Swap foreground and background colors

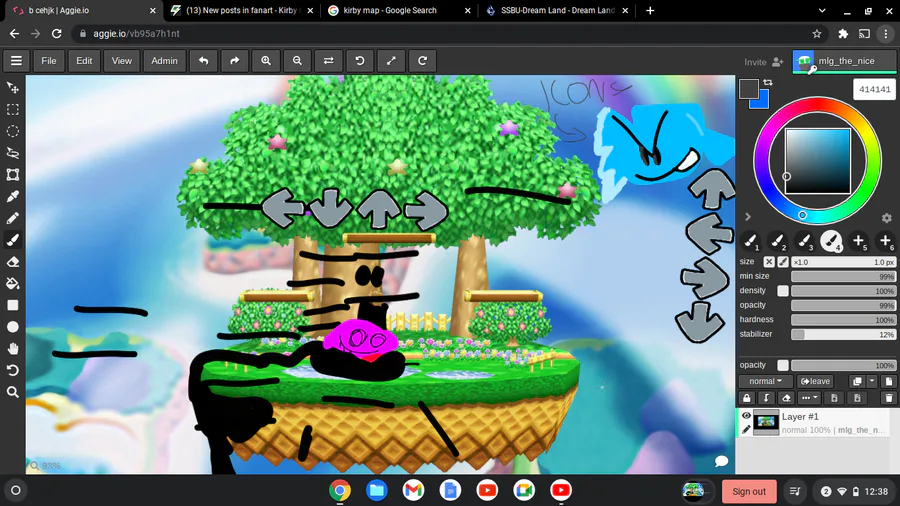click(x=768, y=83)
